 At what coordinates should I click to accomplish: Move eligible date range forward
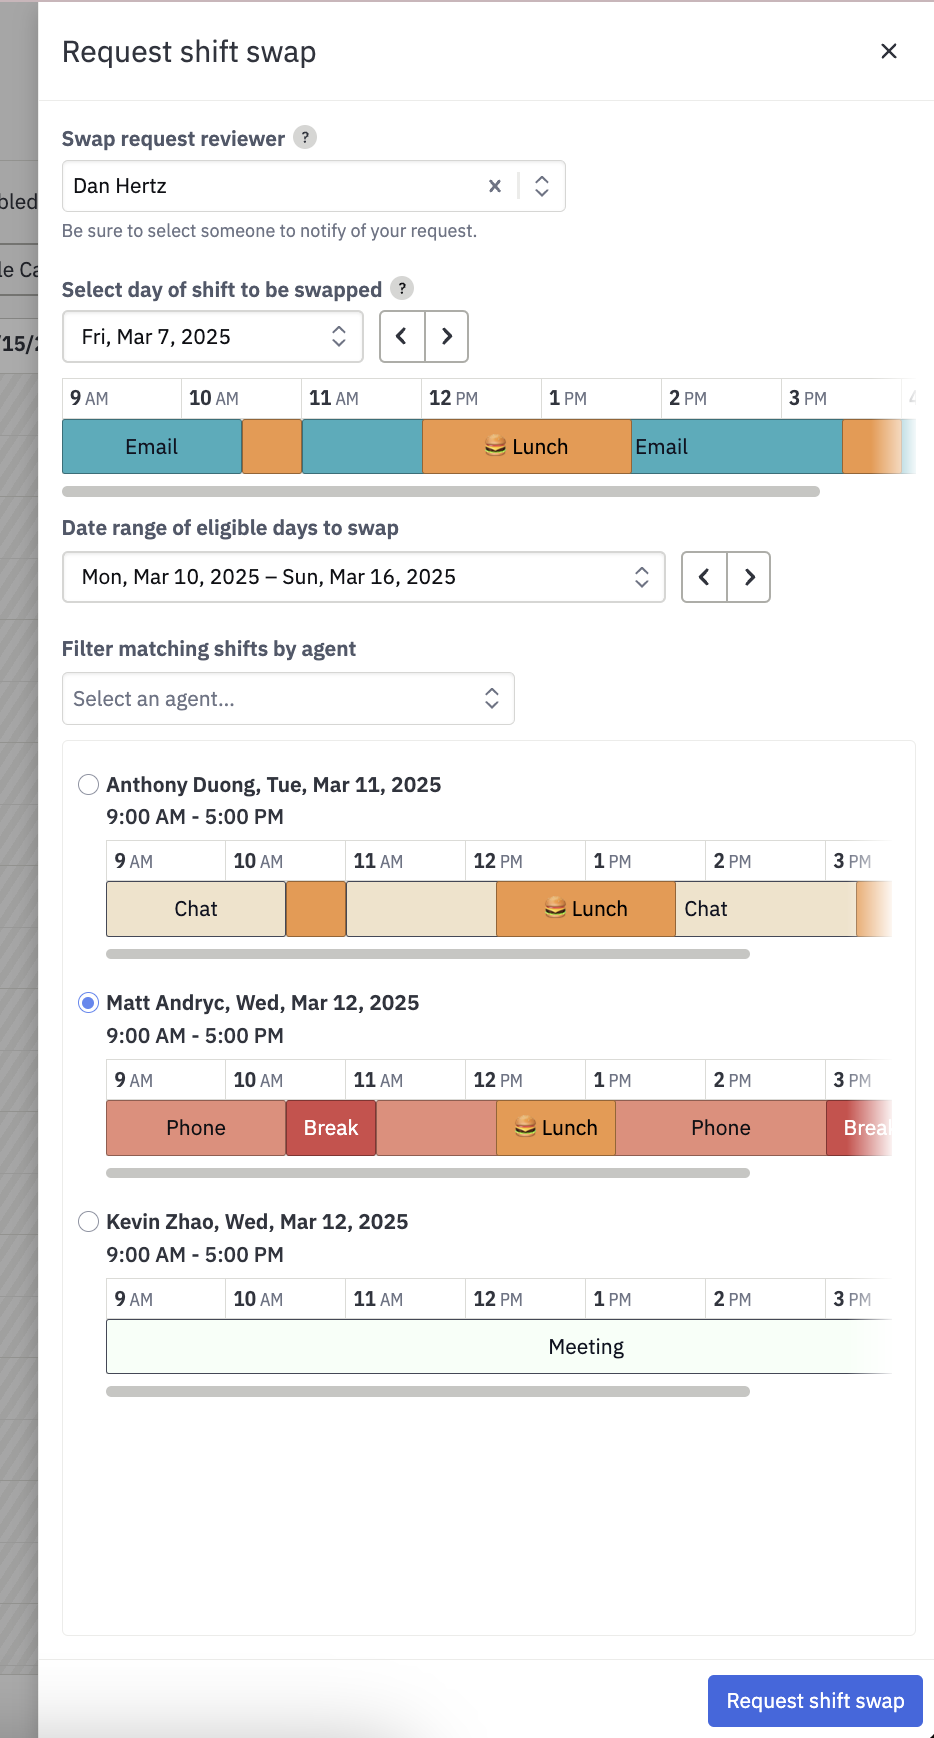pyautogui.click(x=749, y=577)
